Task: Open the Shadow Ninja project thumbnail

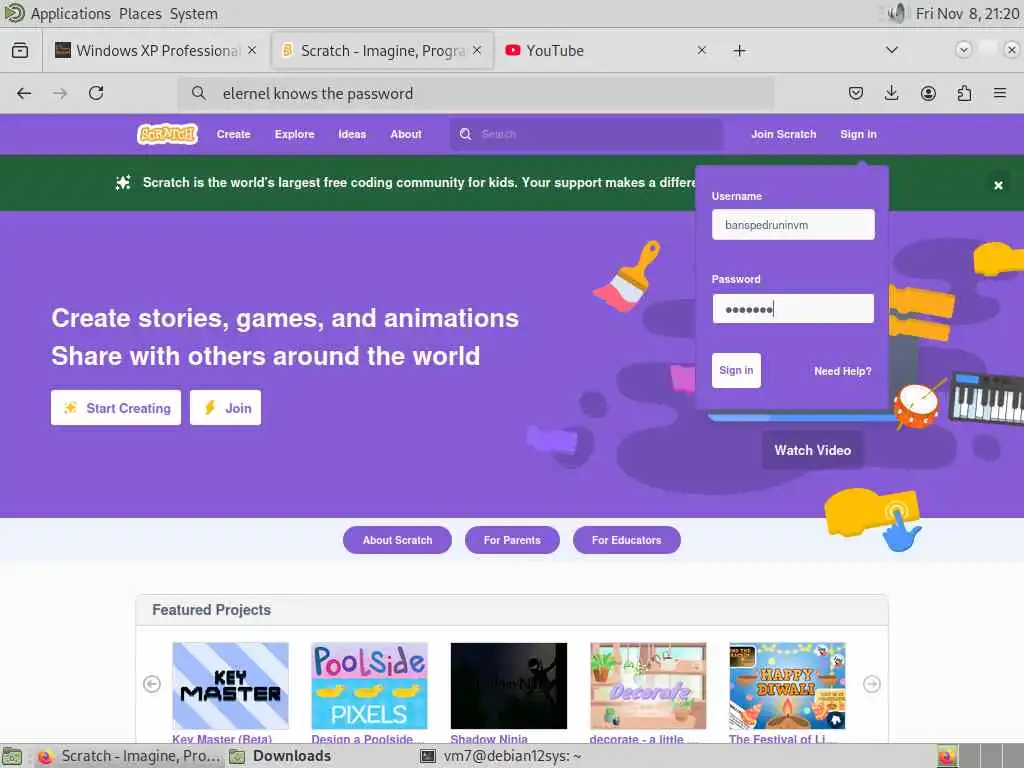Action: tap(509, 685)
